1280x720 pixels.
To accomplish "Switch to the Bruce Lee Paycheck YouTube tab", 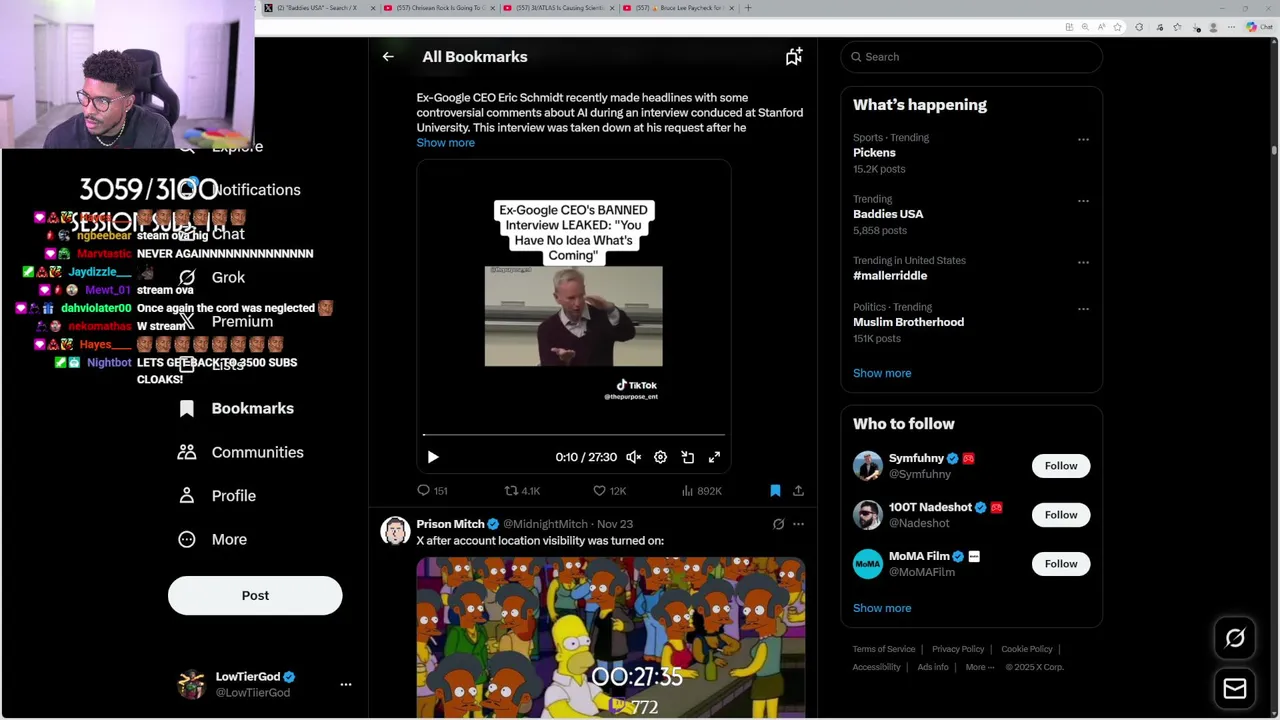I will click(x=678, y=8).
